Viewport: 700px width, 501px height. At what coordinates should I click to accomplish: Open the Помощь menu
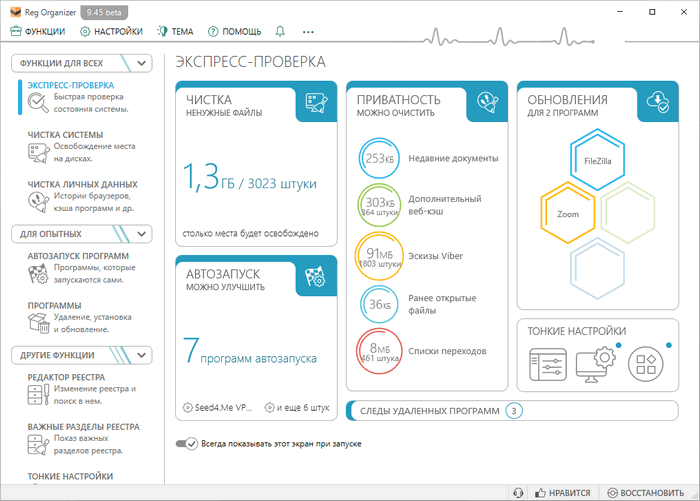click(234, 31)
